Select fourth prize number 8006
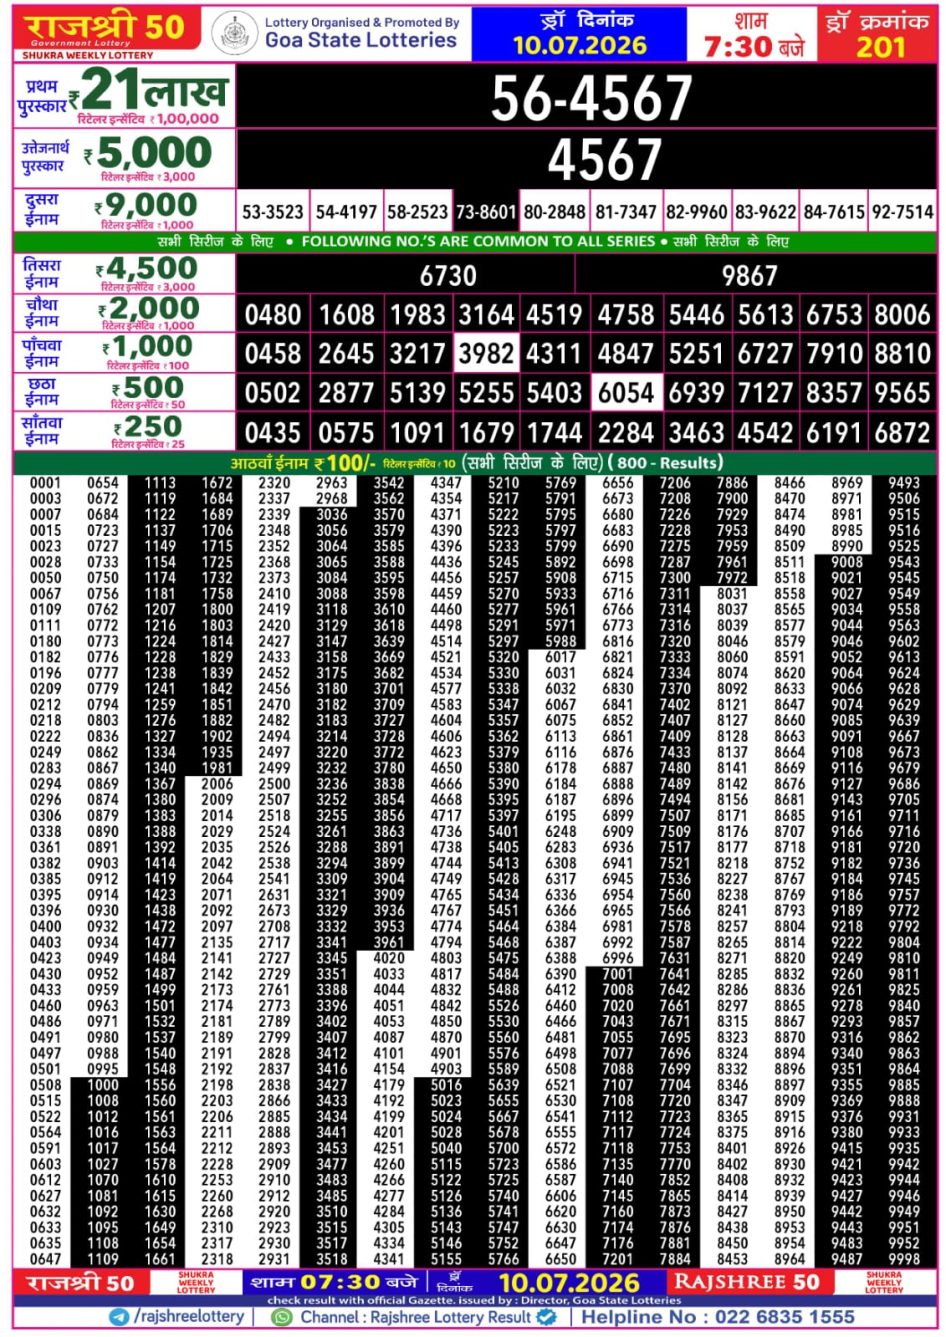This screenshot has width=946, height=1337. click(x=902, y=315)
